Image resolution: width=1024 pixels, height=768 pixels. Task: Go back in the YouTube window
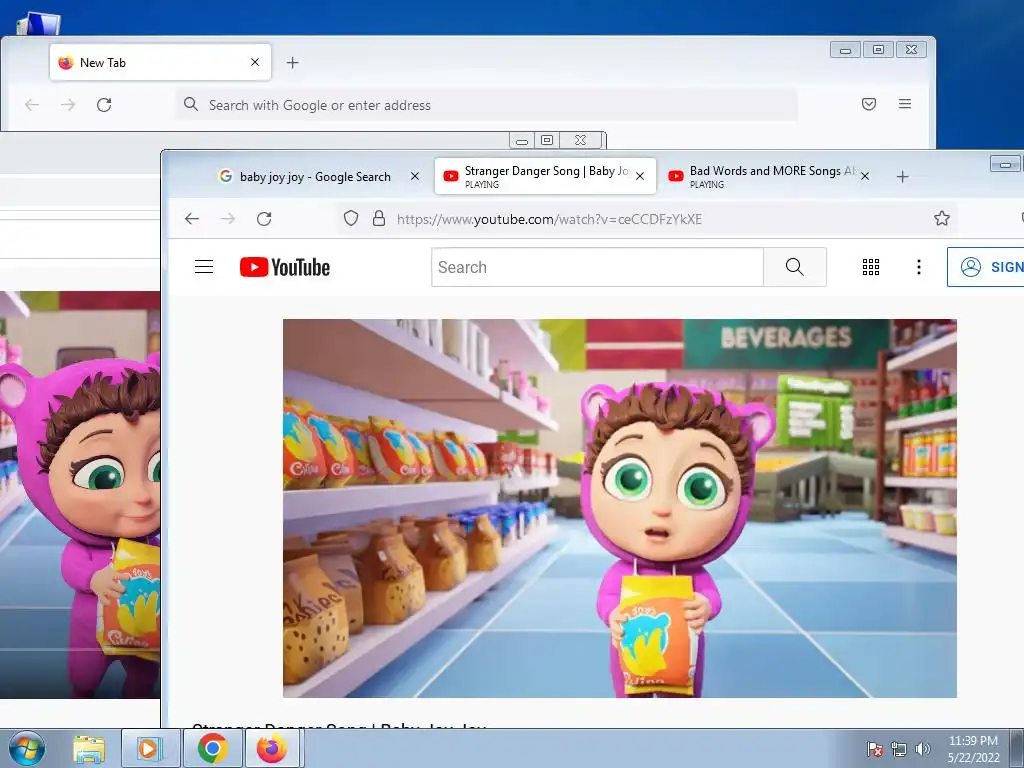point(191,219)
